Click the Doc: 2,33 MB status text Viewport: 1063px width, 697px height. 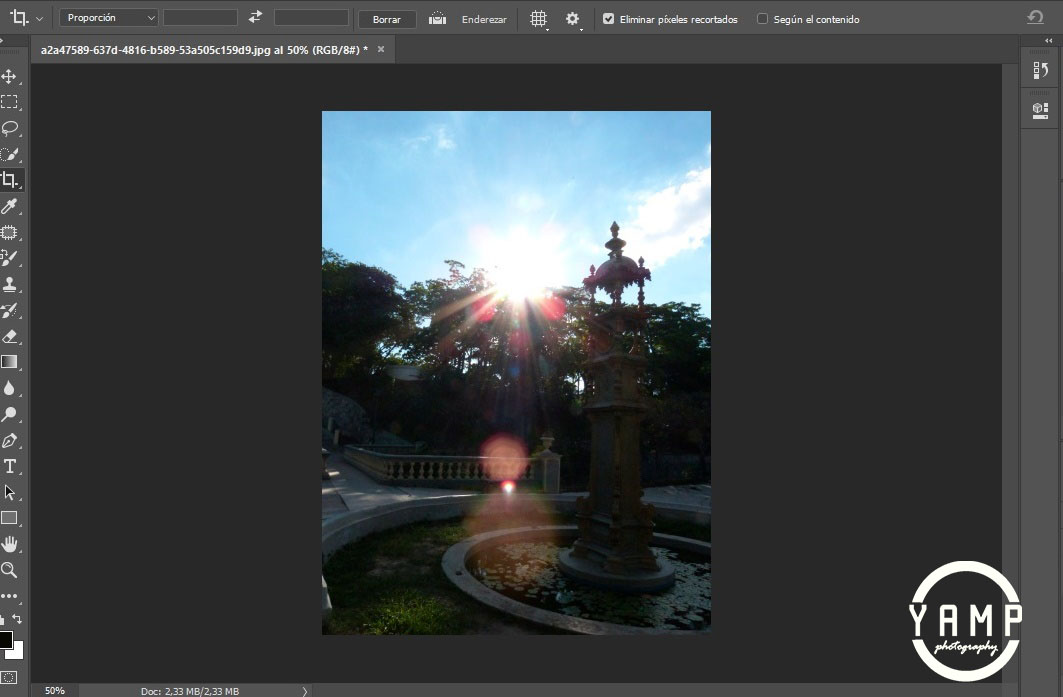coord(190,691)
